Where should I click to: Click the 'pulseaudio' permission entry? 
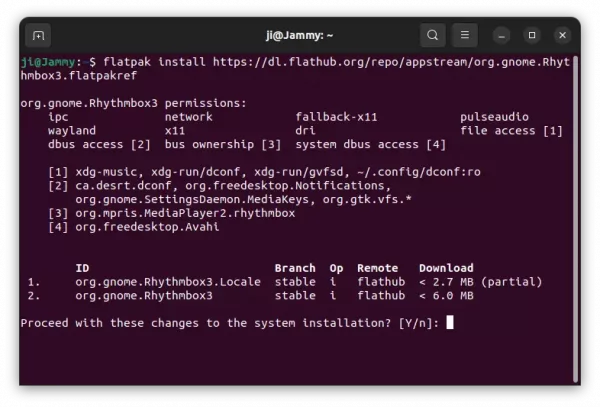click(494, 117)
